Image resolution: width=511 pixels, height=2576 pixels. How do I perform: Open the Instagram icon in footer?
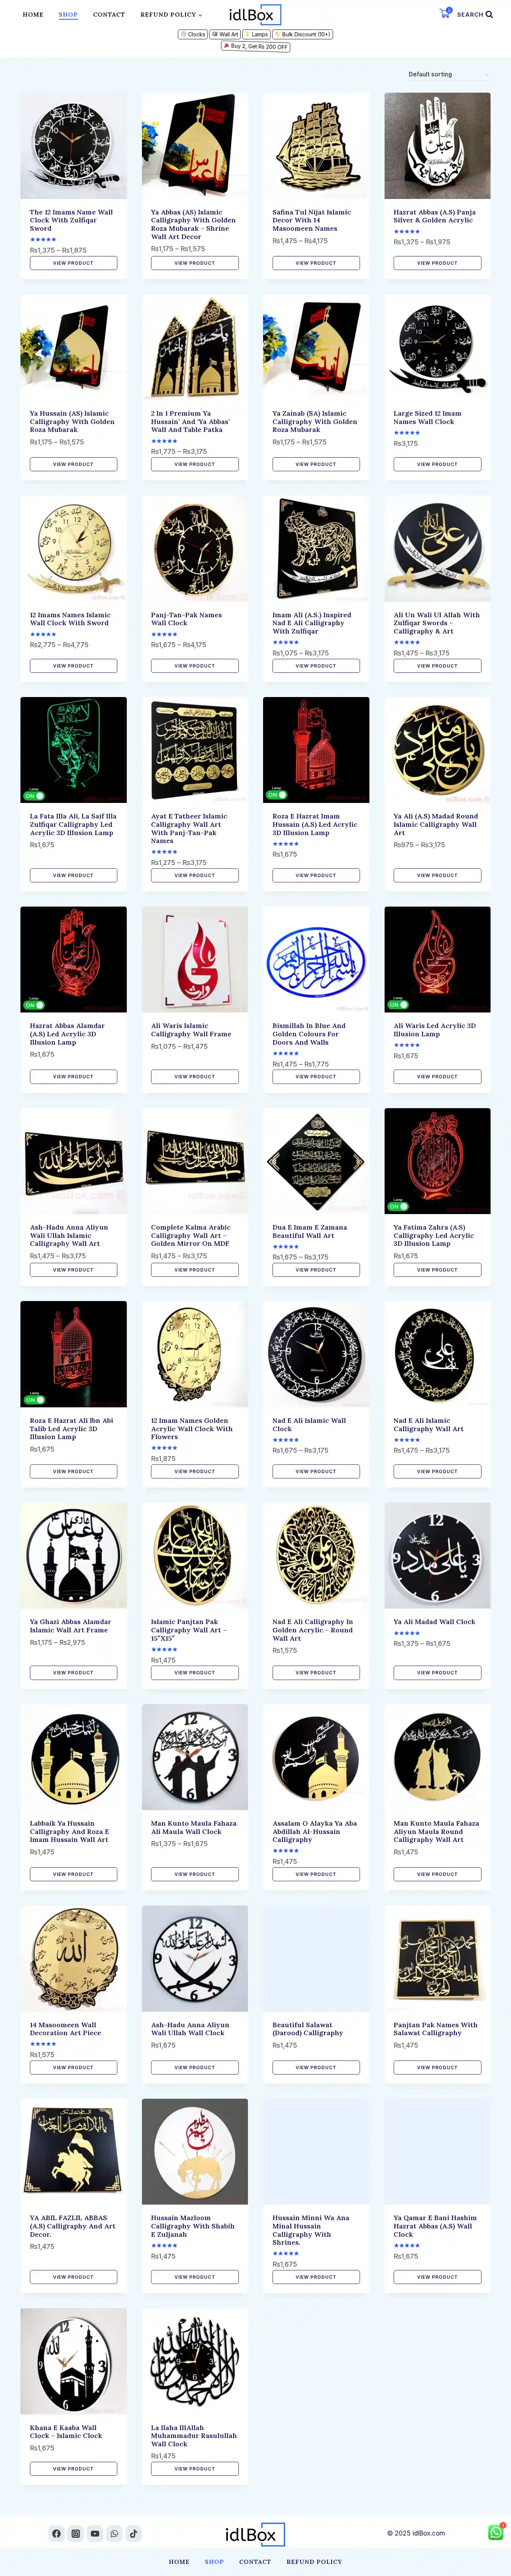(75, 2533)
